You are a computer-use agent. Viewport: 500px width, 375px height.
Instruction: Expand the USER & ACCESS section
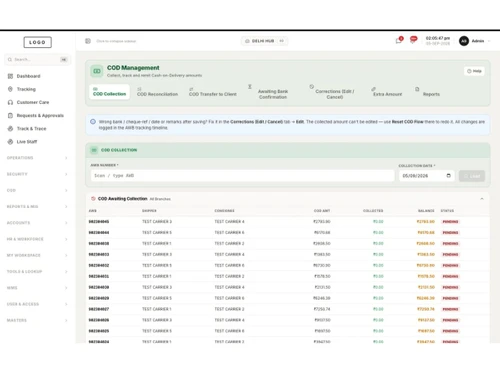click(37, 304)
